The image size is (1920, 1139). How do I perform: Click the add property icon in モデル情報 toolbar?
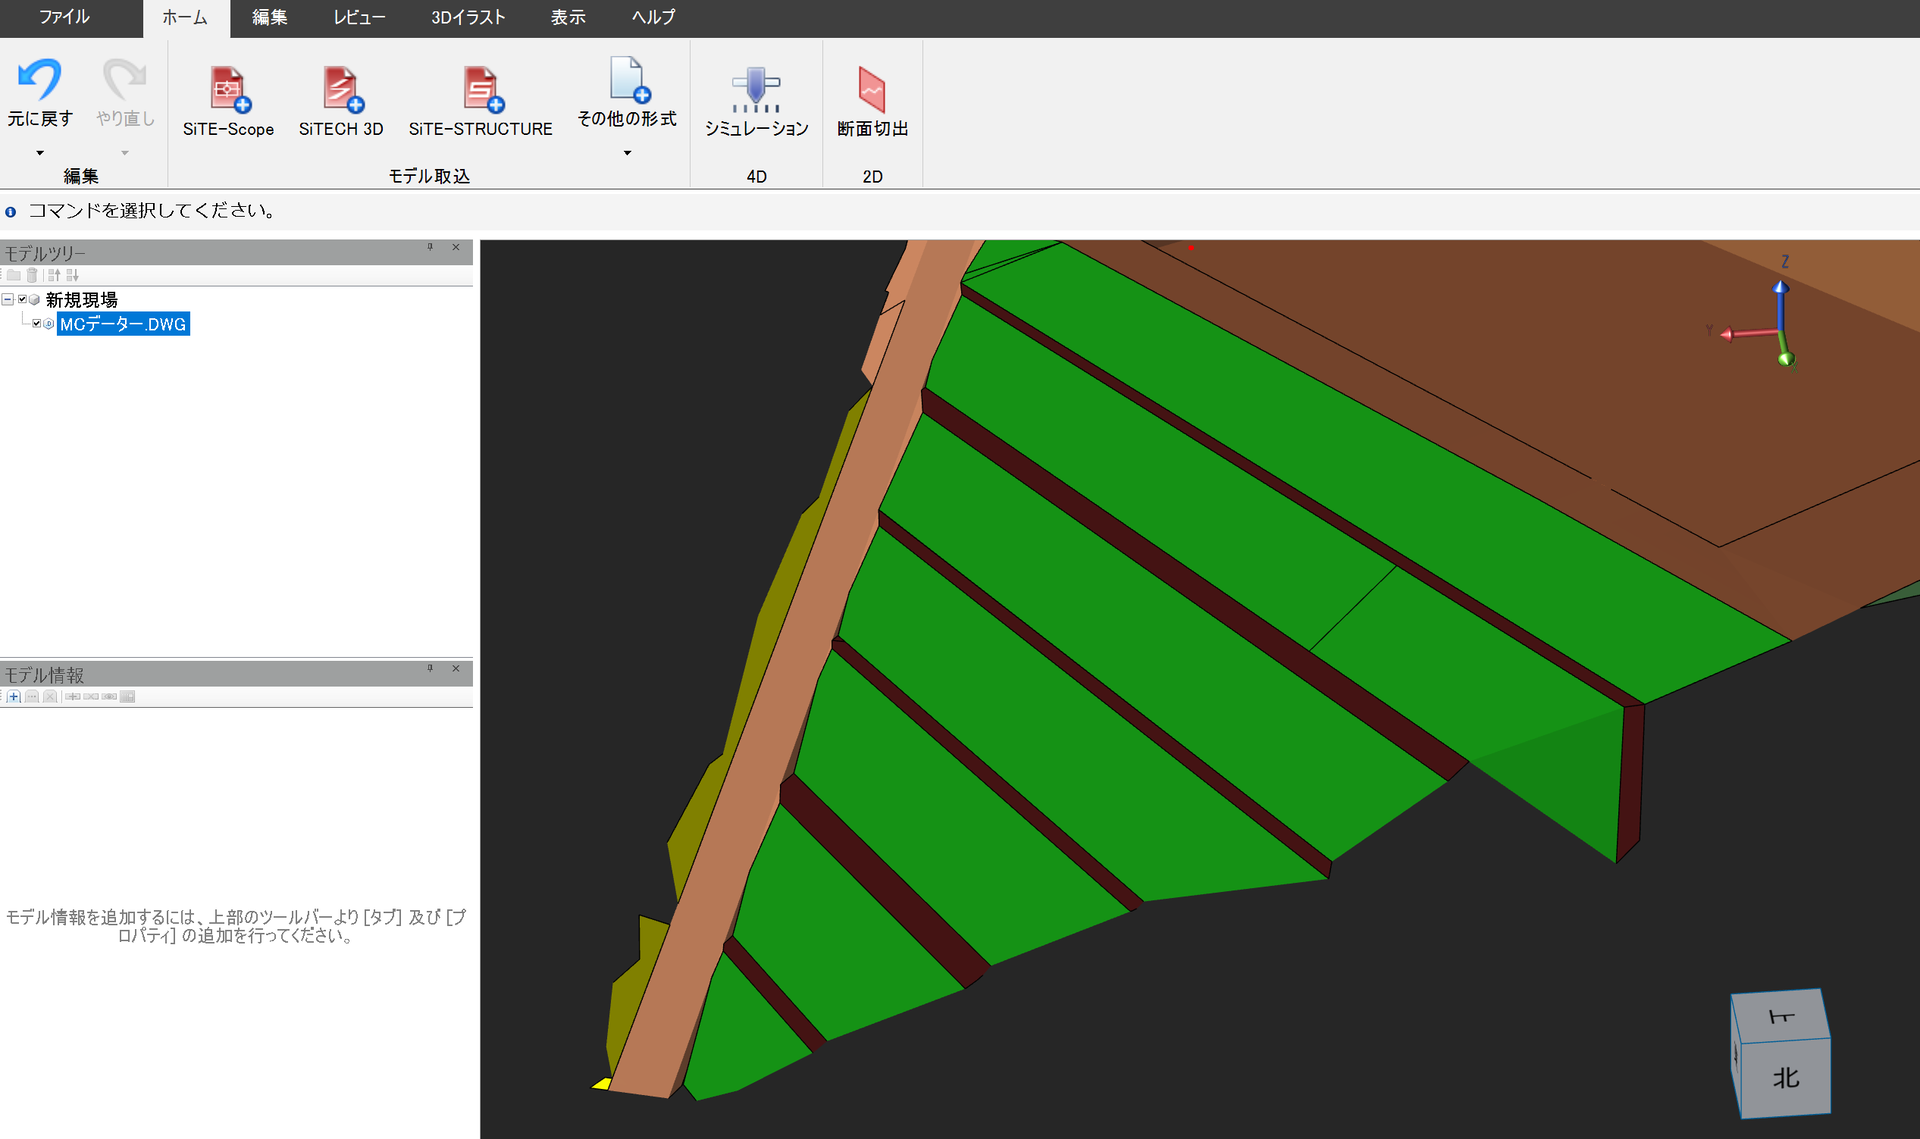click(73, 696)
